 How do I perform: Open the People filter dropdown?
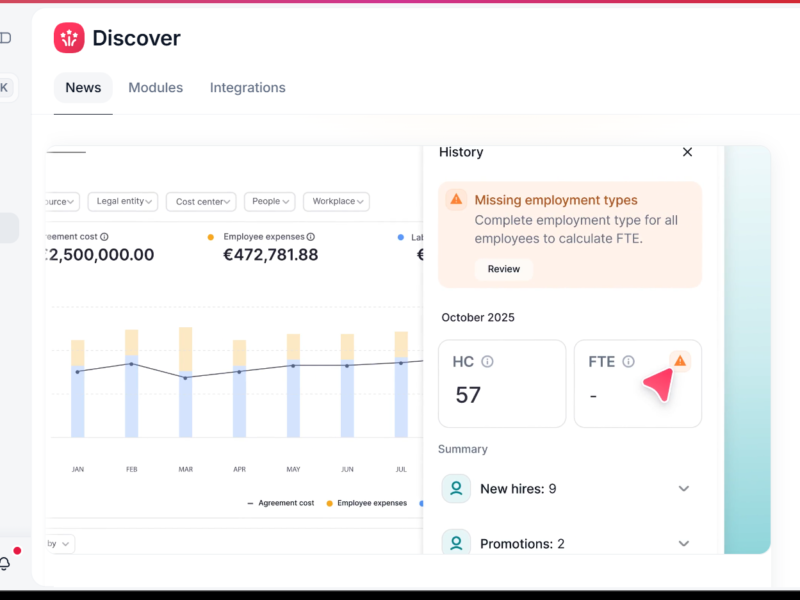point(269,201)
